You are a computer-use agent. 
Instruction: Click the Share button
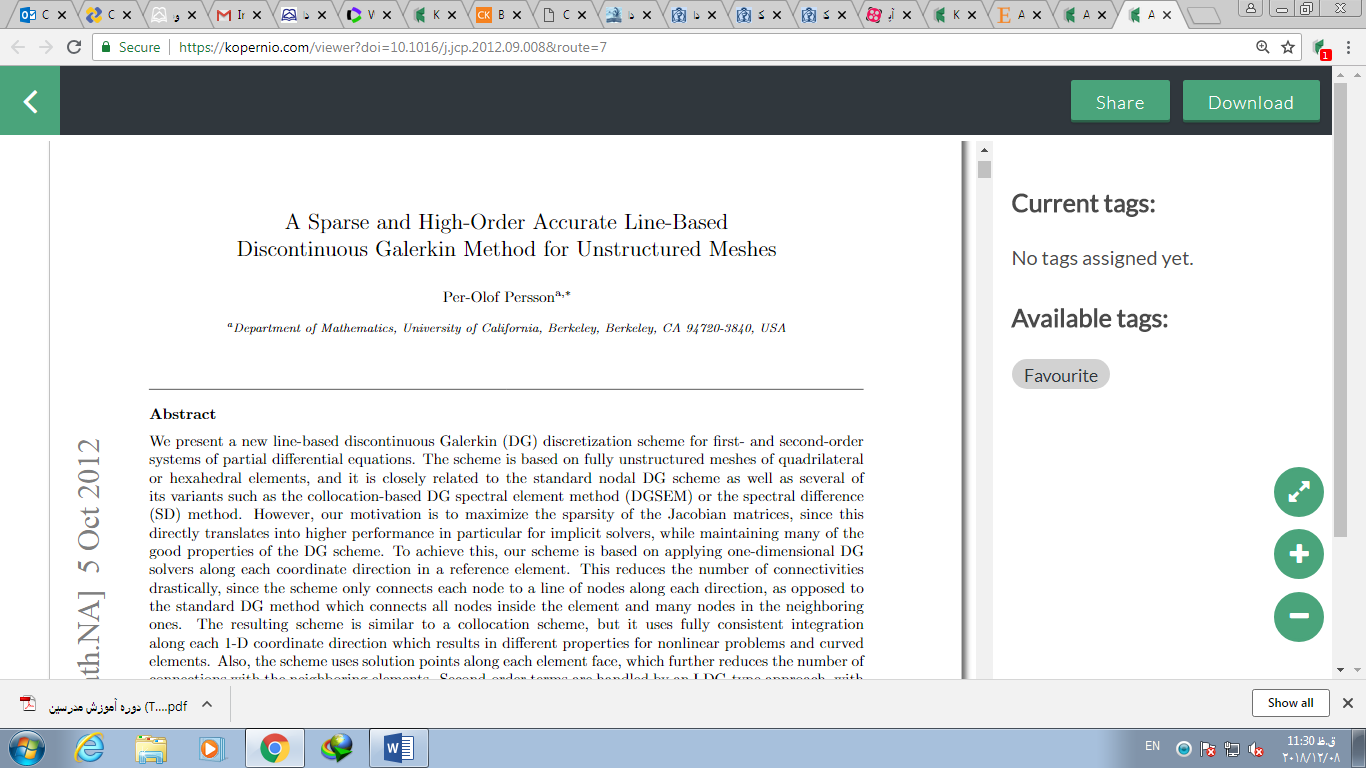tap(1119, 102)
